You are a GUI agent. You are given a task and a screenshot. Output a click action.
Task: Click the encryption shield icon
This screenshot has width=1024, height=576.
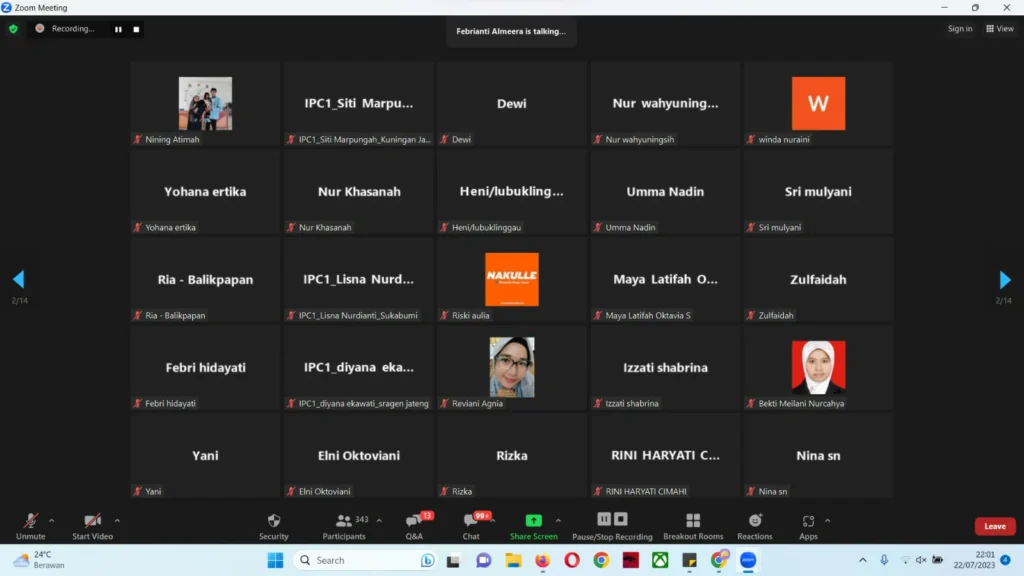(13, 29)
